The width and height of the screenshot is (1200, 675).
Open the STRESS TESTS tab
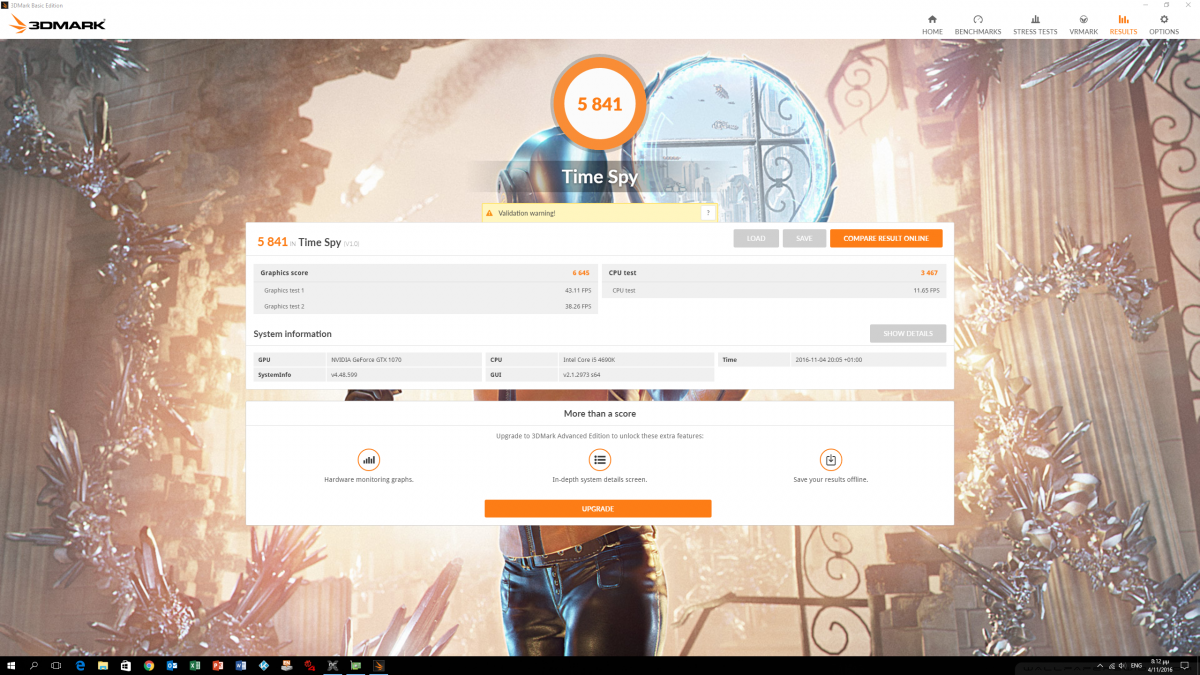[1035, 25]
